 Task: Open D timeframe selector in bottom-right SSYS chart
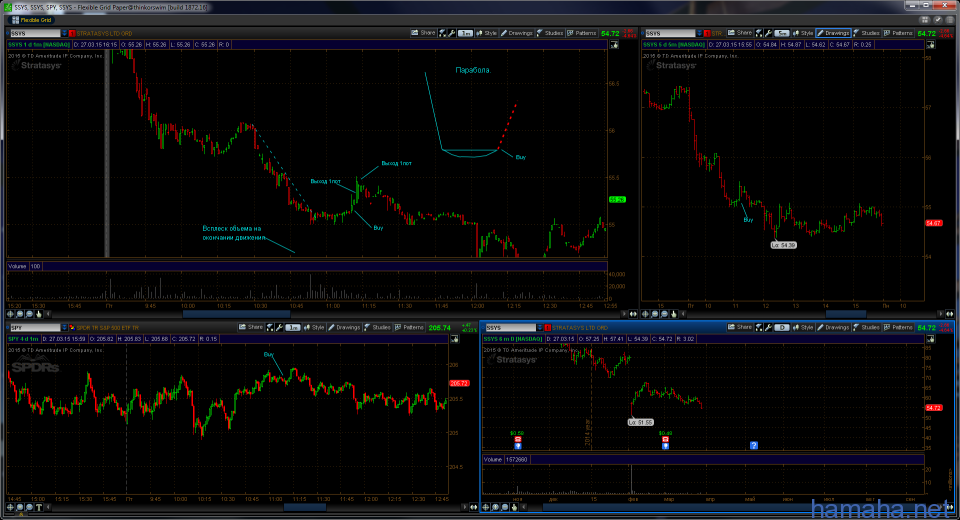(x=782, y=328)
